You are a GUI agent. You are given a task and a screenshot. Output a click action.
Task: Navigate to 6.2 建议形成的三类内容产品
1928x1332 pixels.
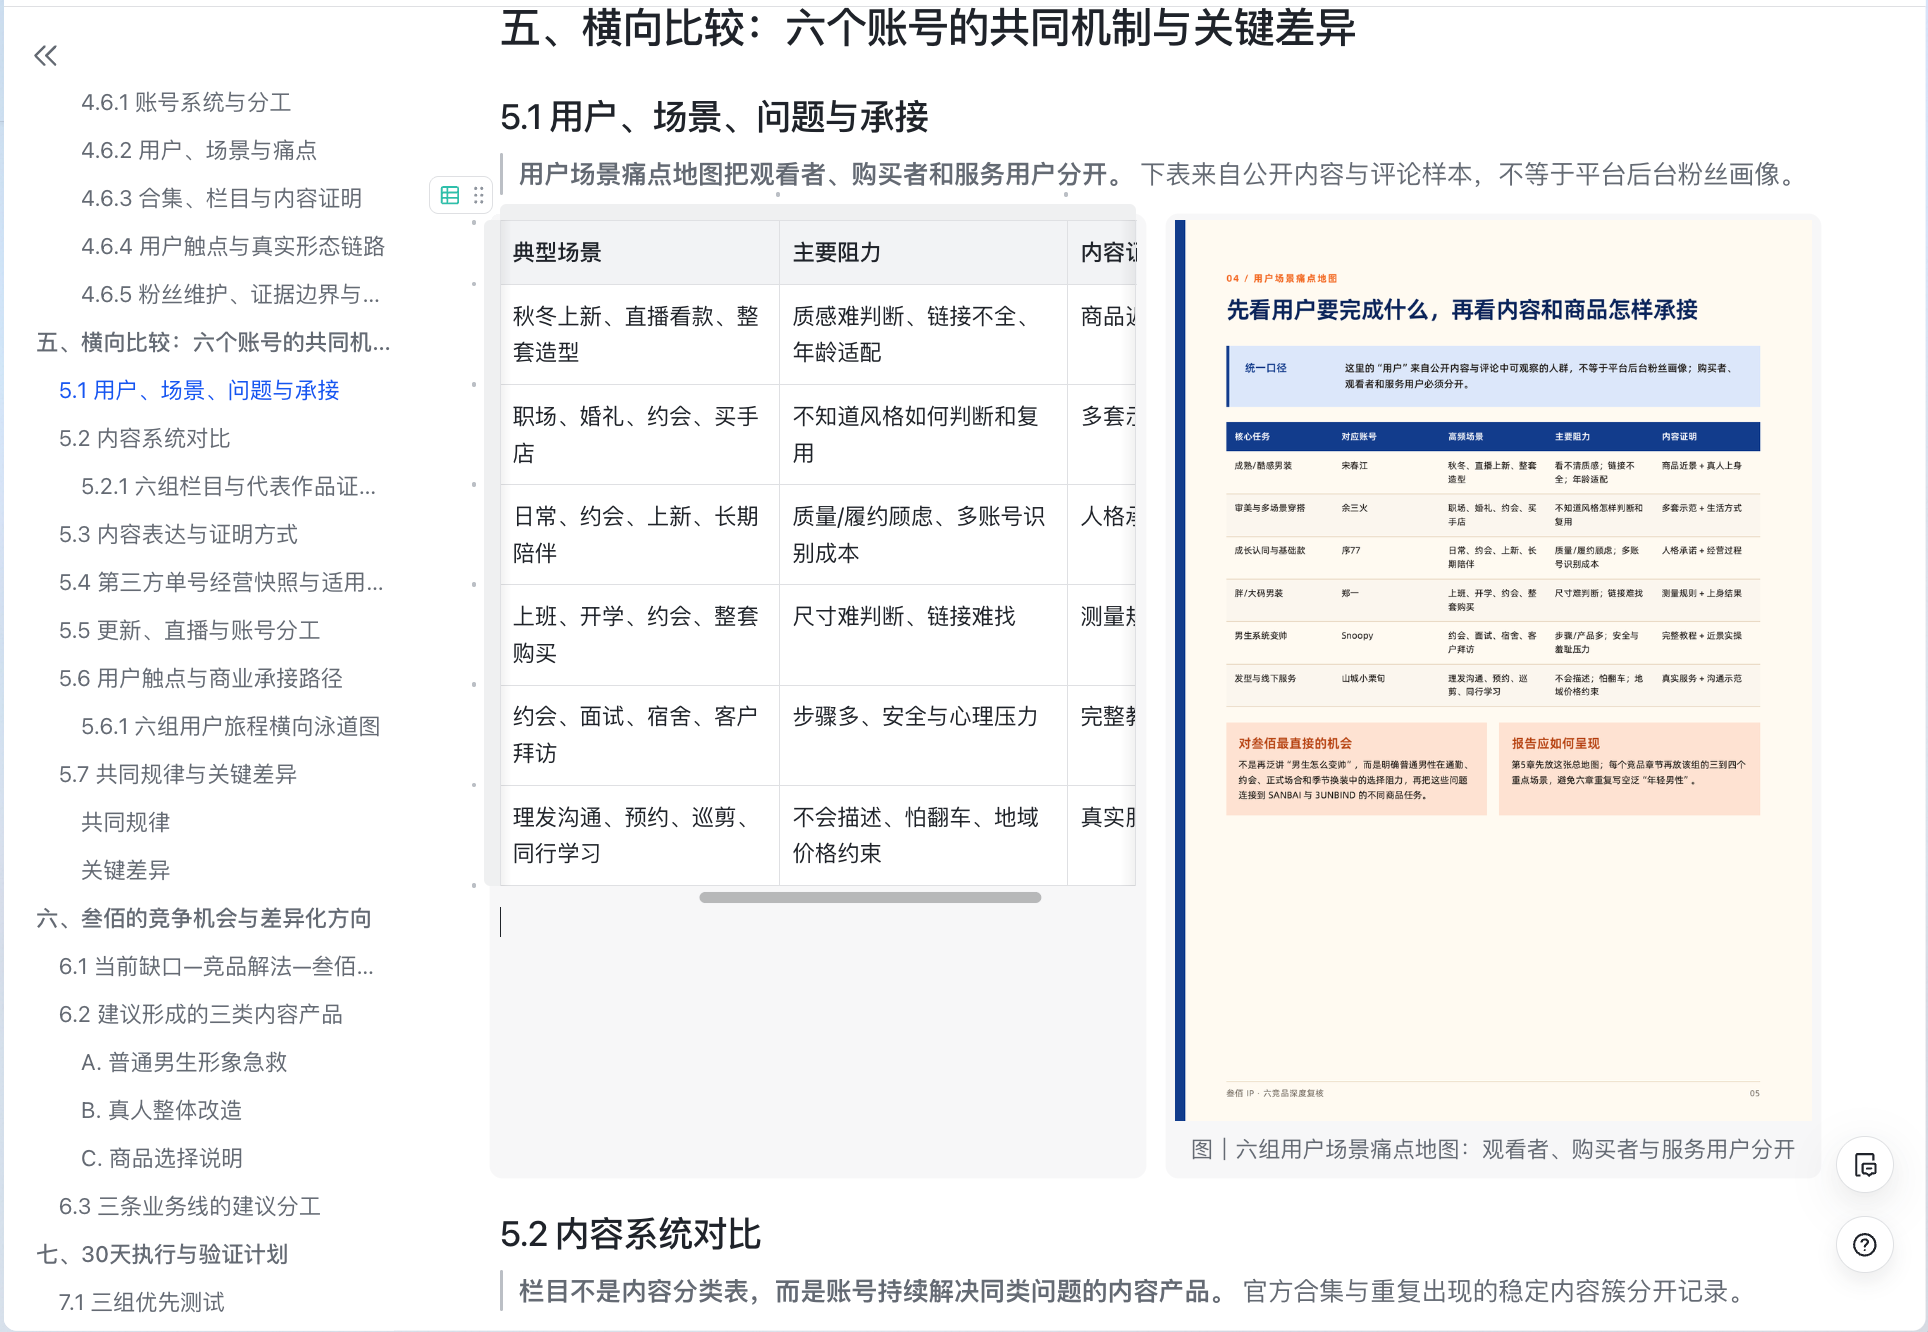tap(200, 1014)
